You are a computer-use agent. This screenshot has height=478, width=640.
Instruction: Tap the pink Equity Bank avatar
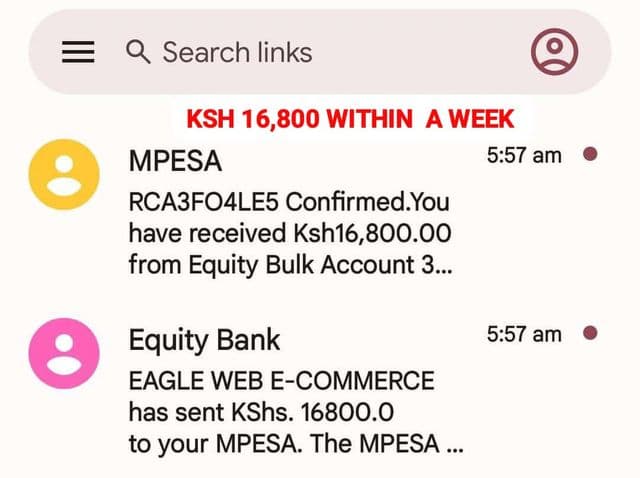click(x=65, y=353)
